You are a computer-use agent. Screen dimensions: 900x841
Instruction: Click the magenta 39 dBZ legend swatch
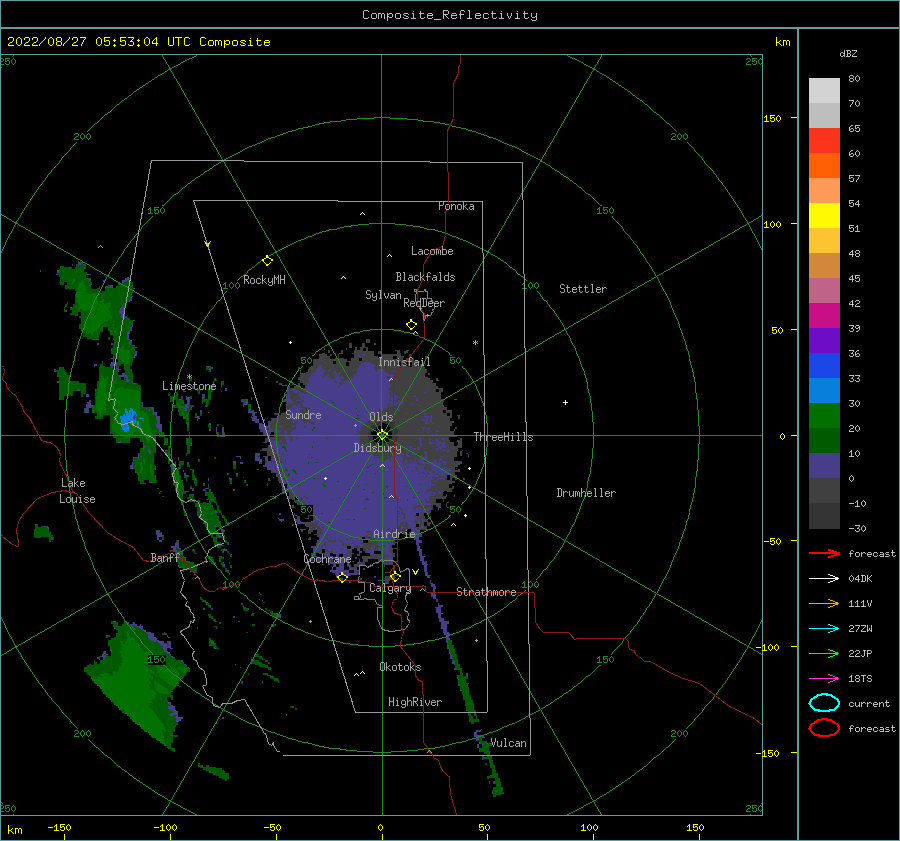[x=824, y=315]
